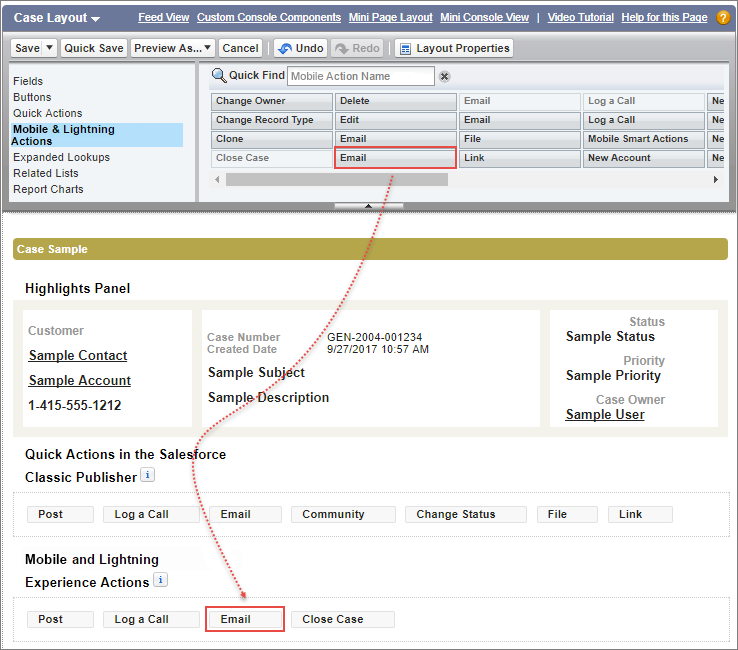Click the Redo button
738x650 pixels.
point(357,48)
